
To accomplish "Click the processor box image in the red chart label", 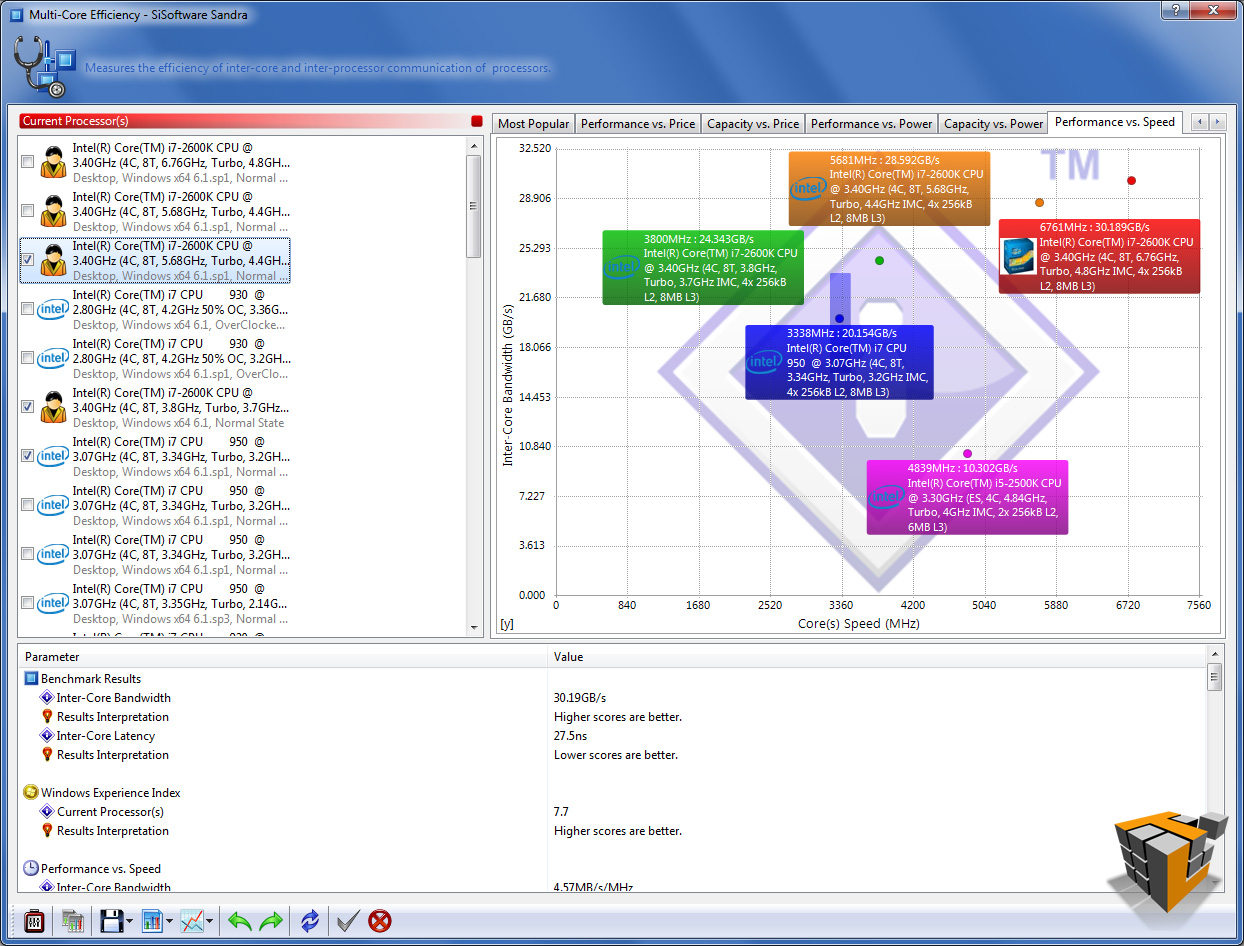I will point(1019,258).
